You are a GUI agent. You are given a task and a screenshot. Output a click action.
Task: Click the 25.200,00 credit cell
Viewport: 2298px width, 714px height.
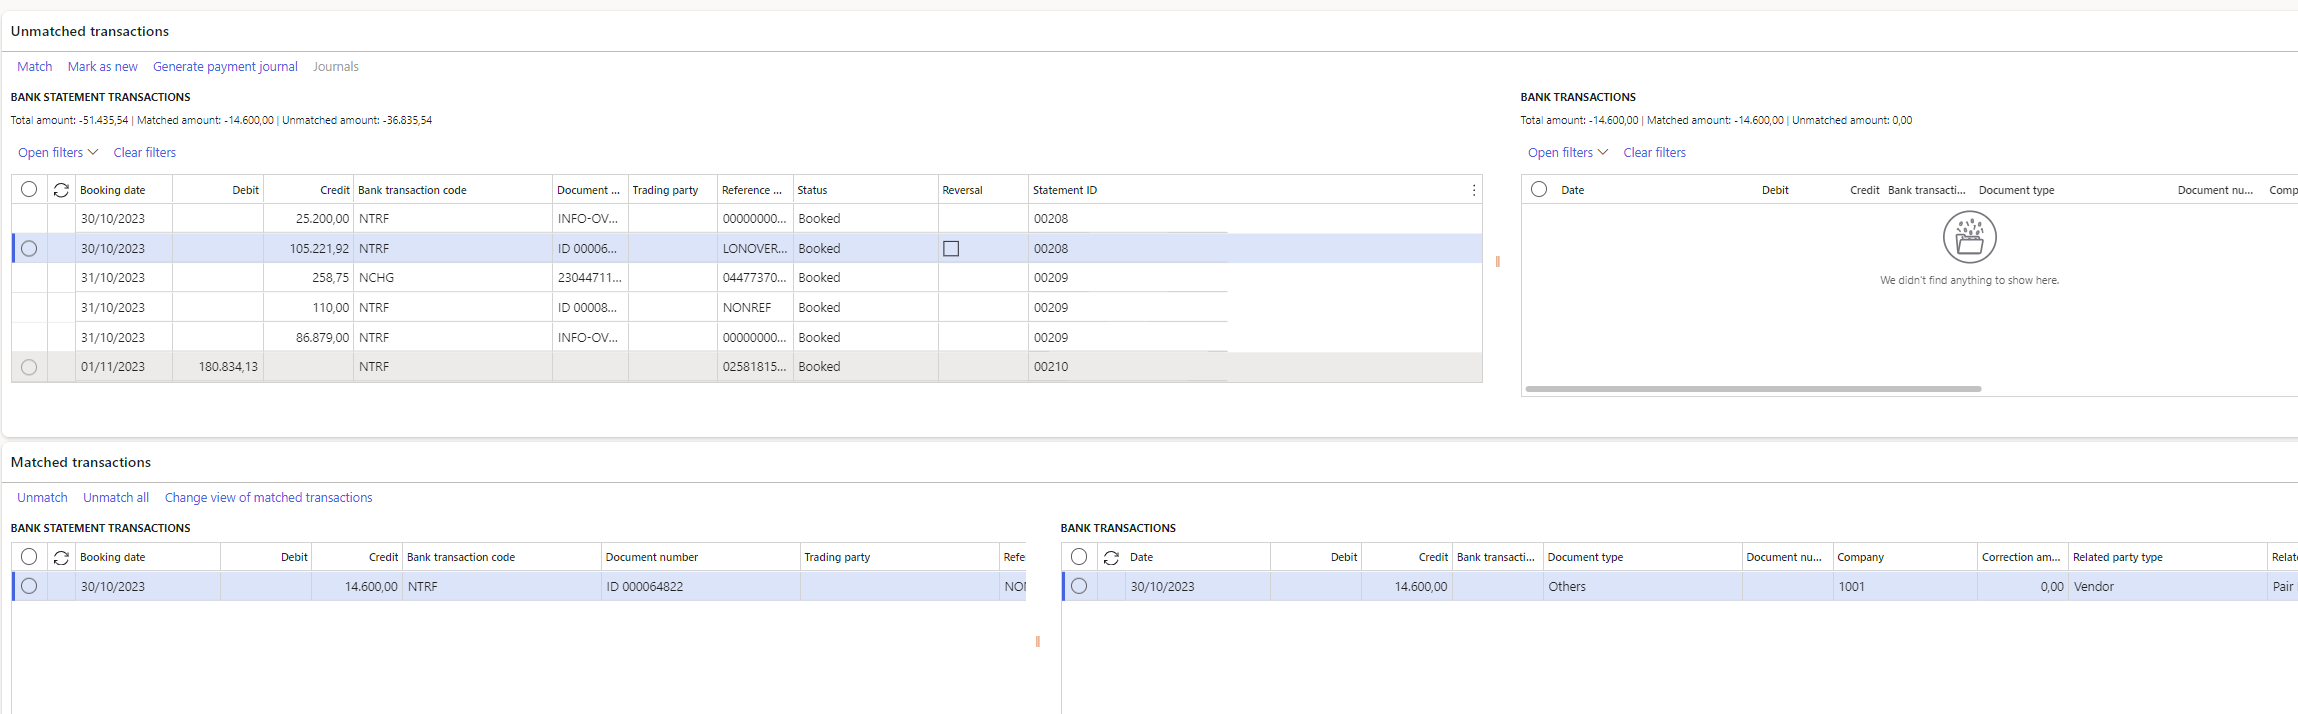pyautogui.click(x=308, y=218)
